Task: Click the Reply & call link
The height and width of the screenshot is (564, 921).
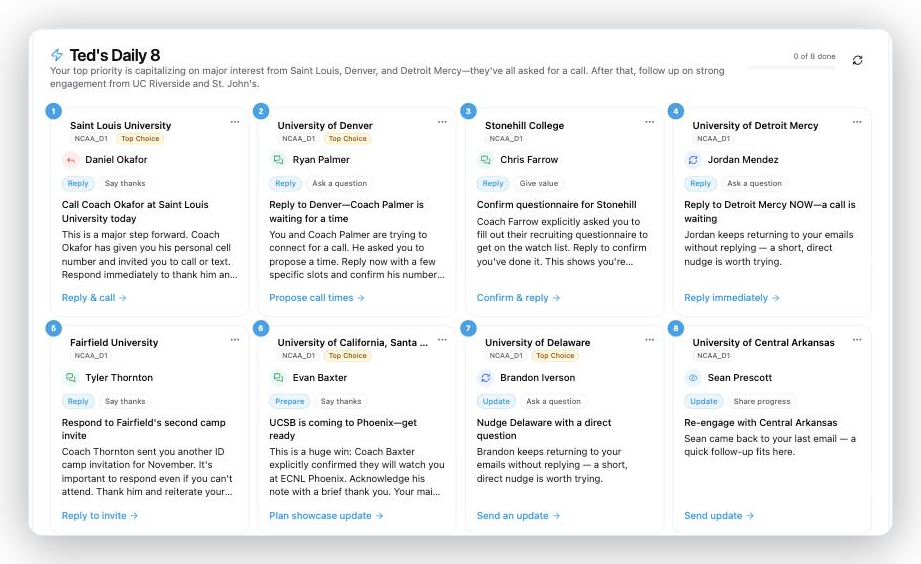Action: point(94,298)
